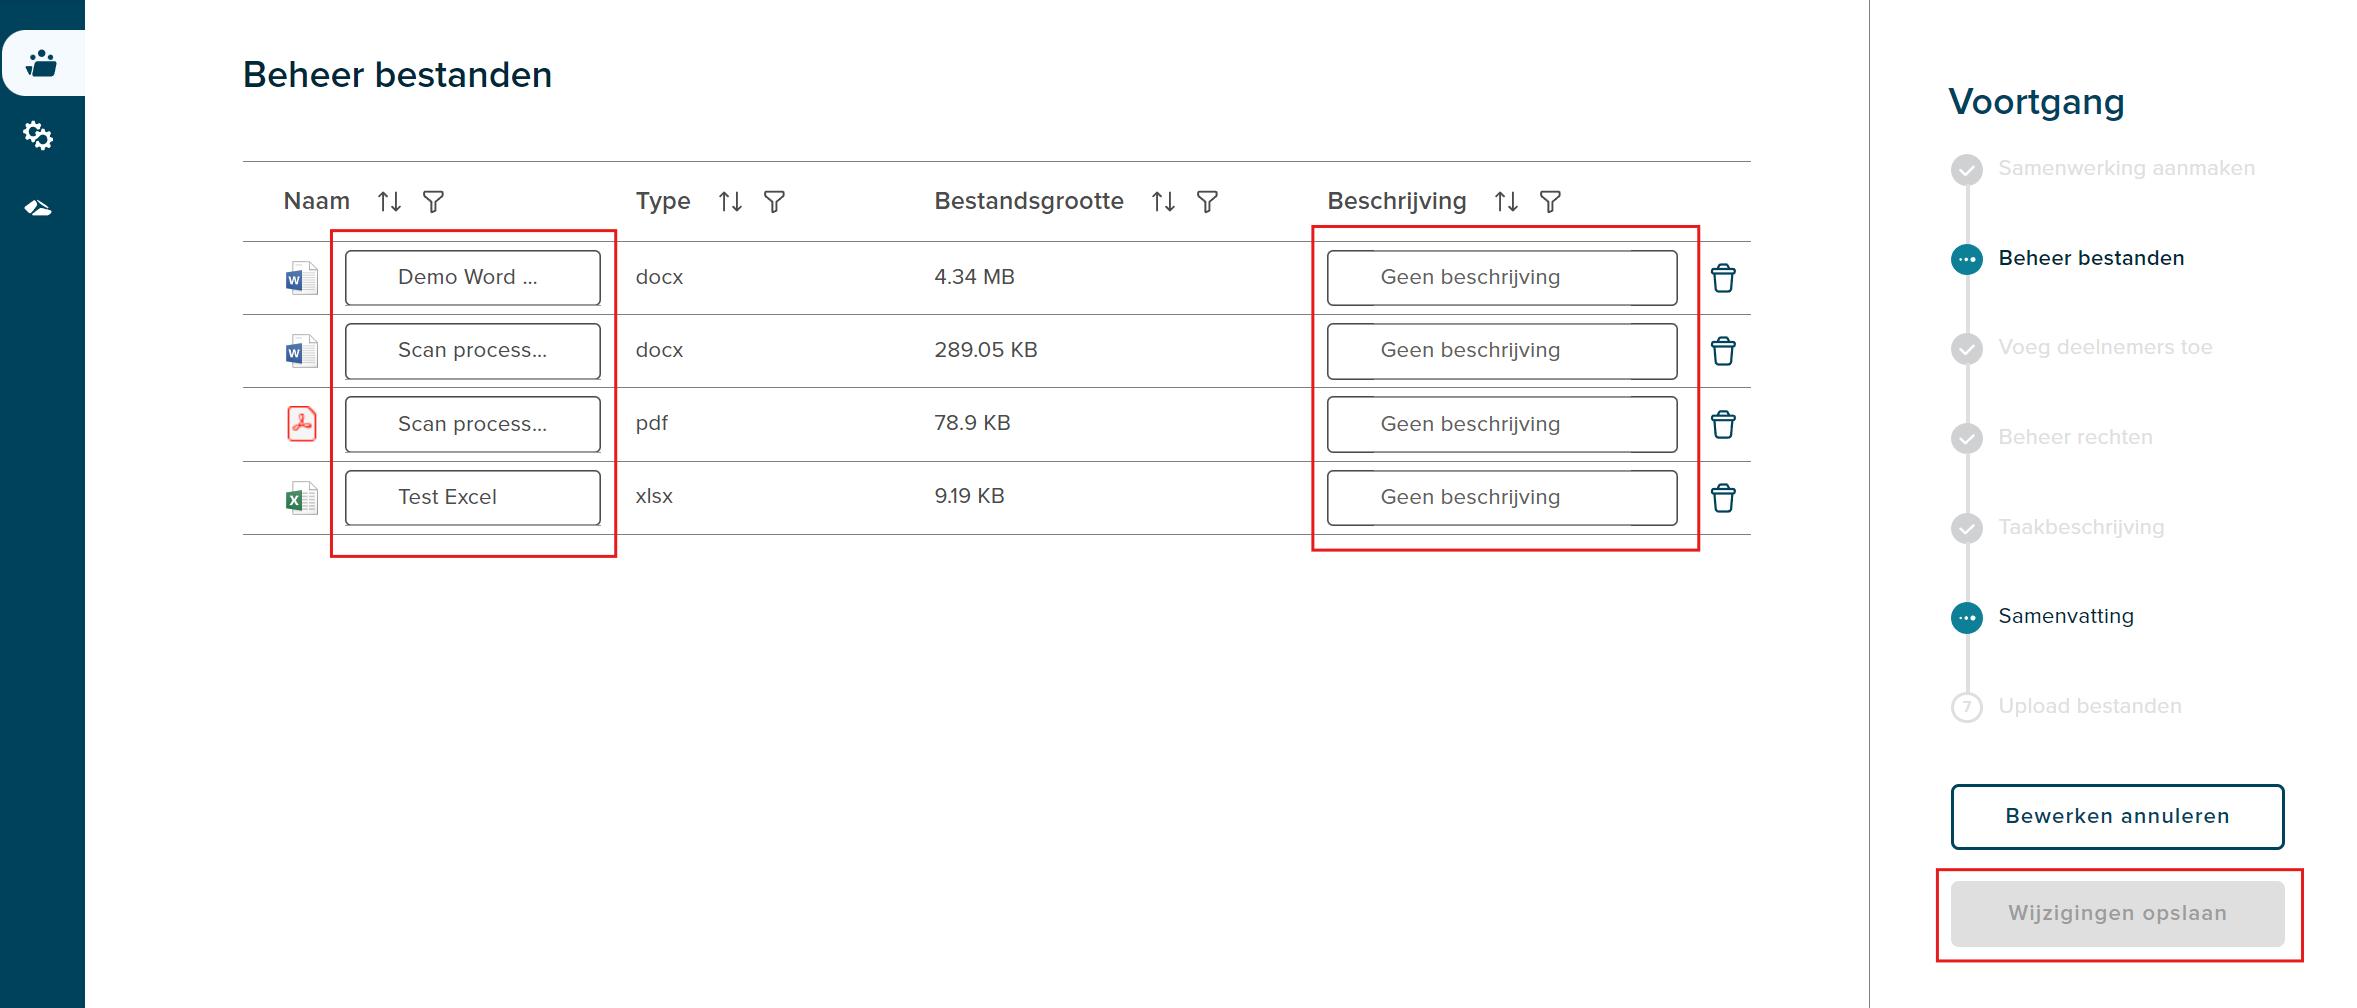Delete the Test Excel file

pos(1723,497)
